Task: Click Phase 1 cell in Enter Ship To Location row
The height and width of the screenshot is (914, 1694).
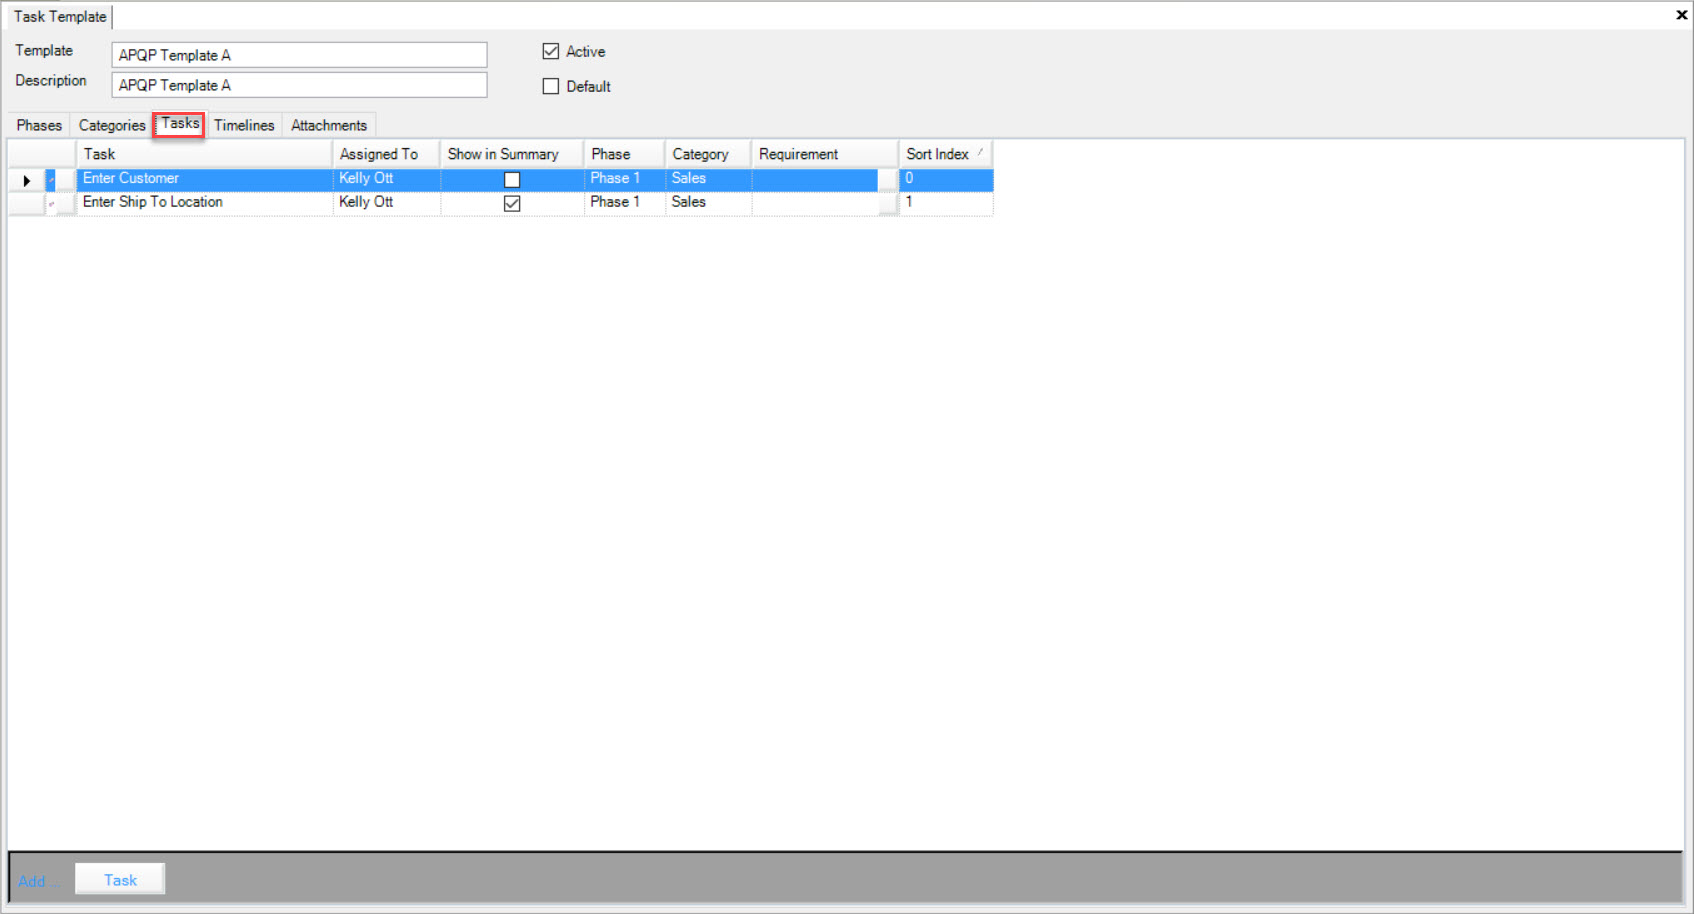Action: pyautogui.click(x=624, y=202)
